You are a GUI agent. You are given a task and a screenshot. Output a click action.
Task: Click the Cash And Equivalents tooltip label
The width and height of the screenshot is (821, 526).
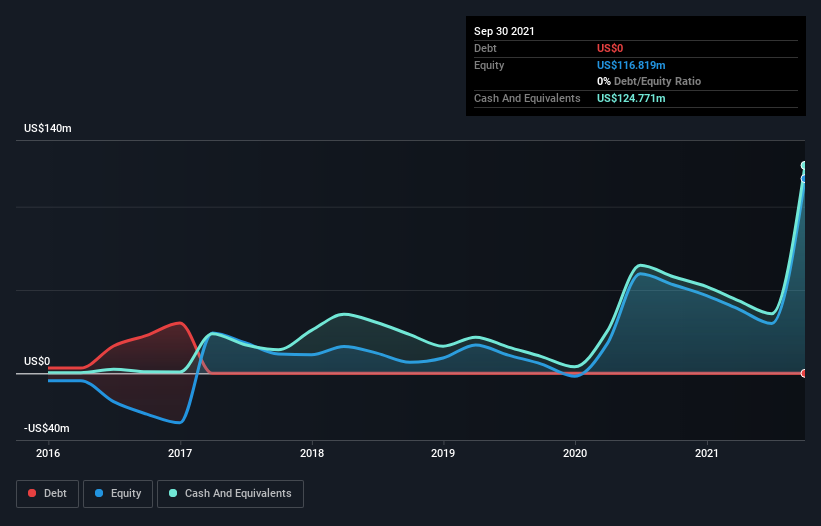pos(527,98)
